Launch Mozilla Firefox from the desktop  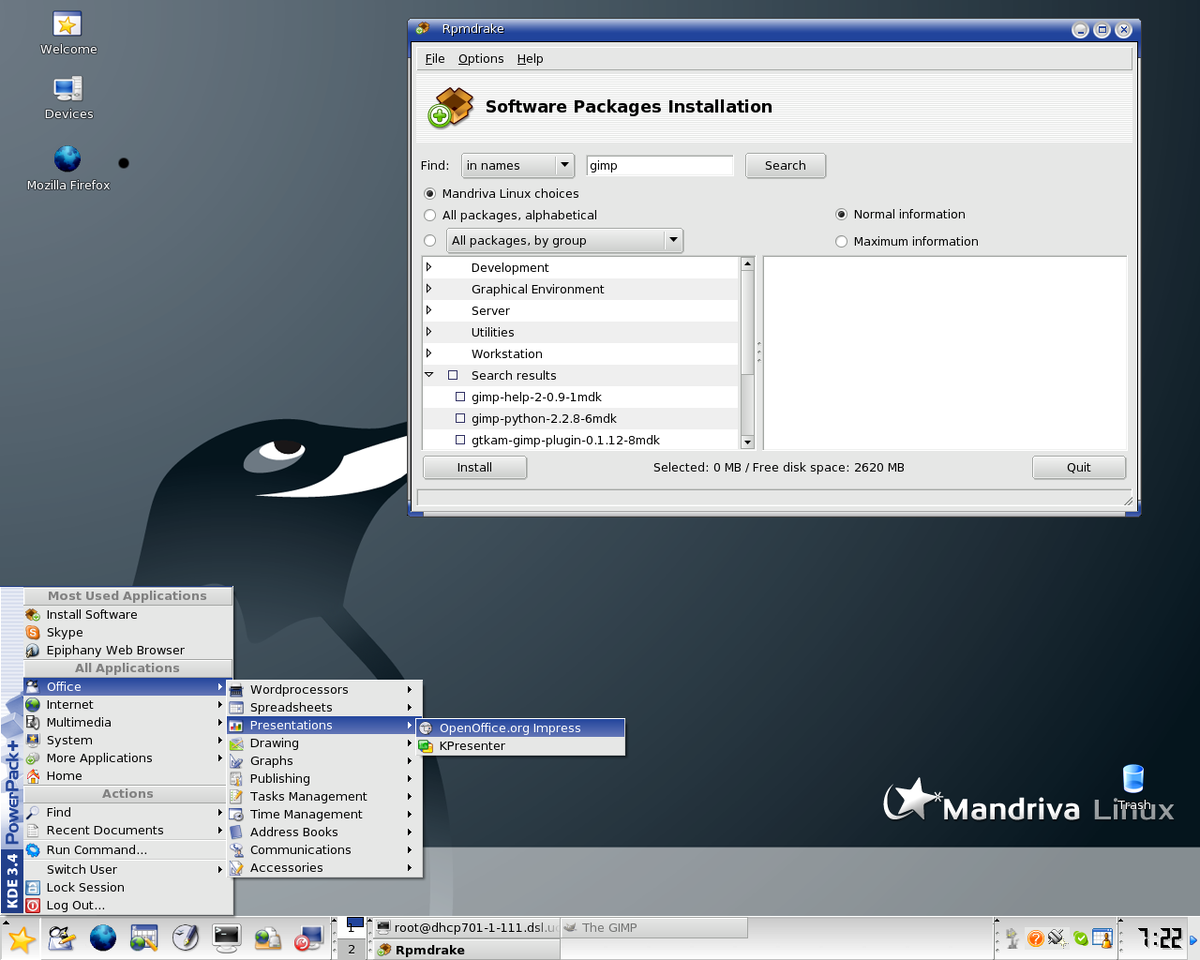(68, 168)
